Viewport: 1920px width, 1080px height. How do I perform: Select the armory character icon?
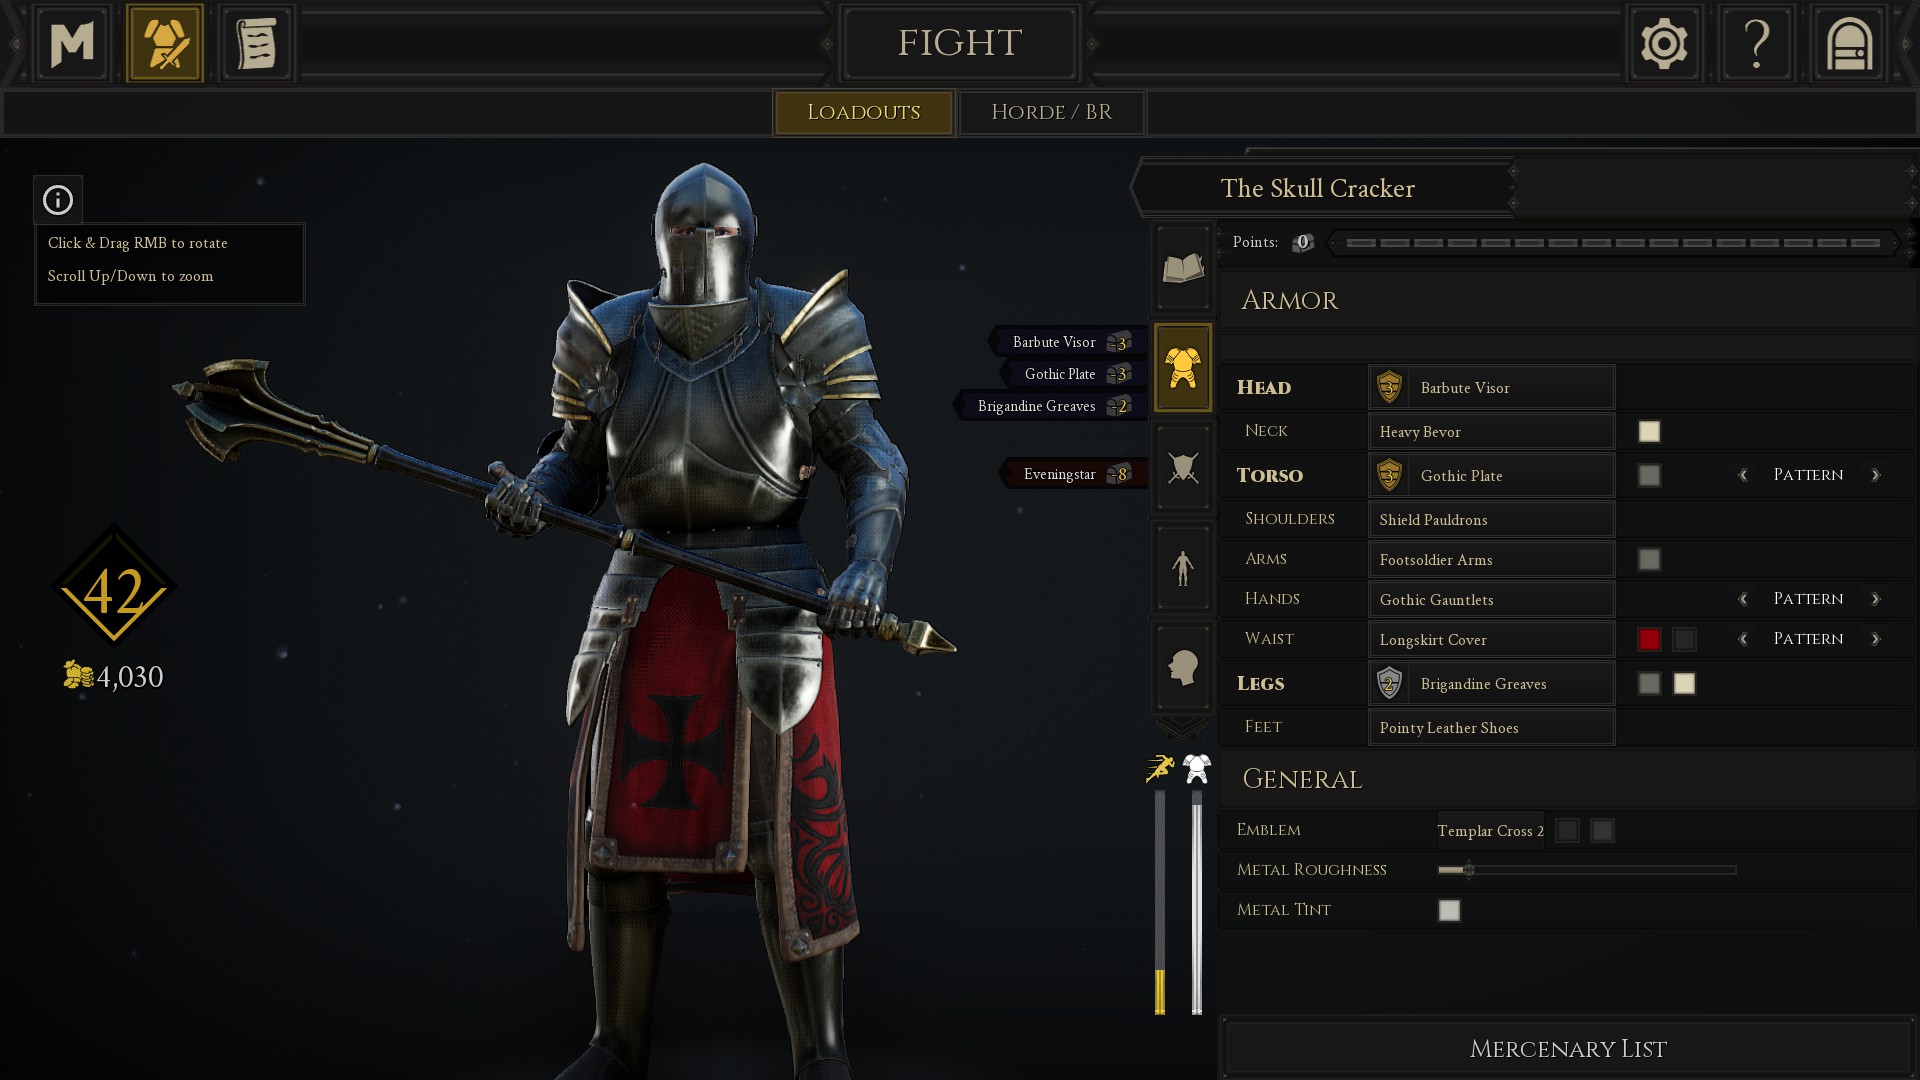pyautogui.click(x=165, y=43)
